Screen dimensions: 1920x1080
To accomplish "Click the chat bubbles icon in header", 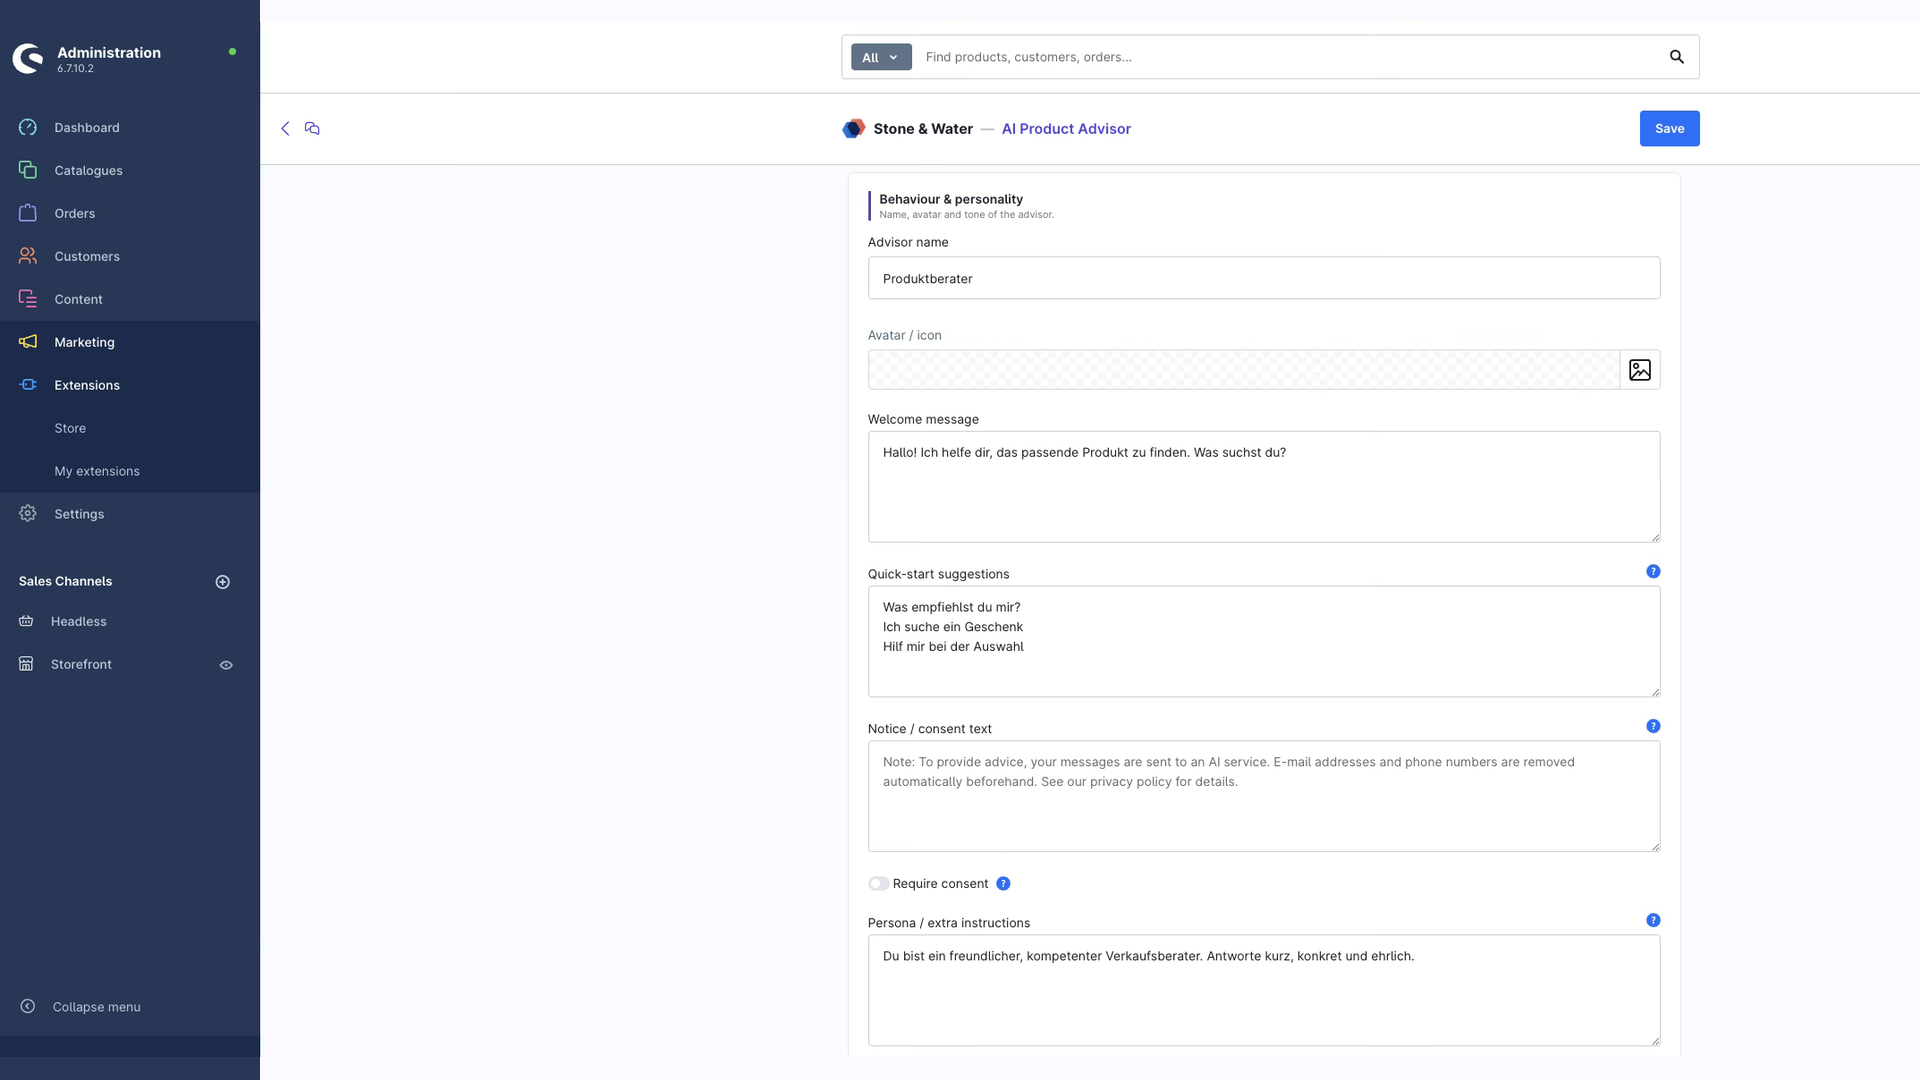I will 312,128.
